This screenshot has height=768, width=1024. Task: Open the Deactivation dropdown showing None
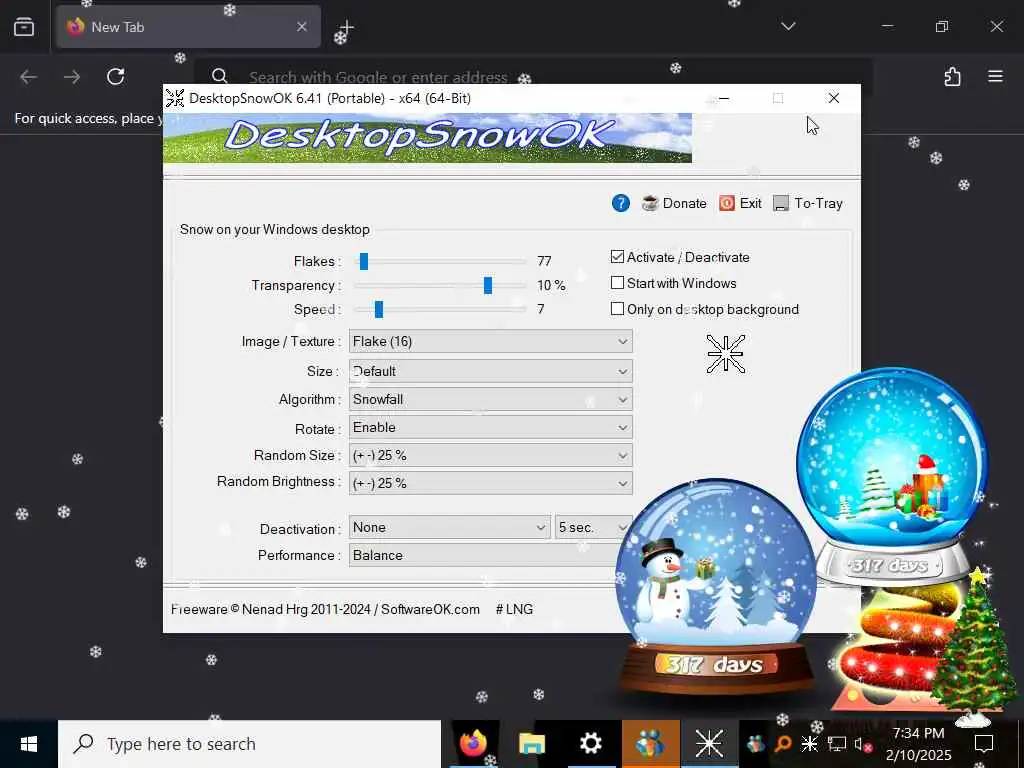449,527
